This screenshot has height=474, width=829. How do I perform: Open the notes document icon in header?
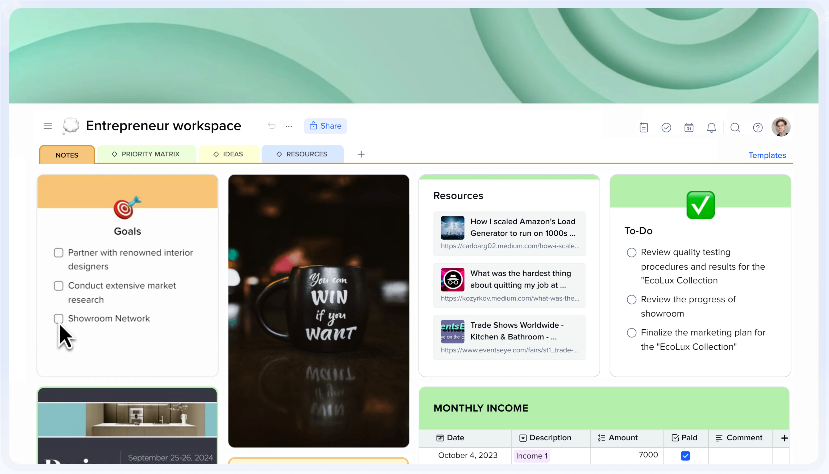coord(643,127)
